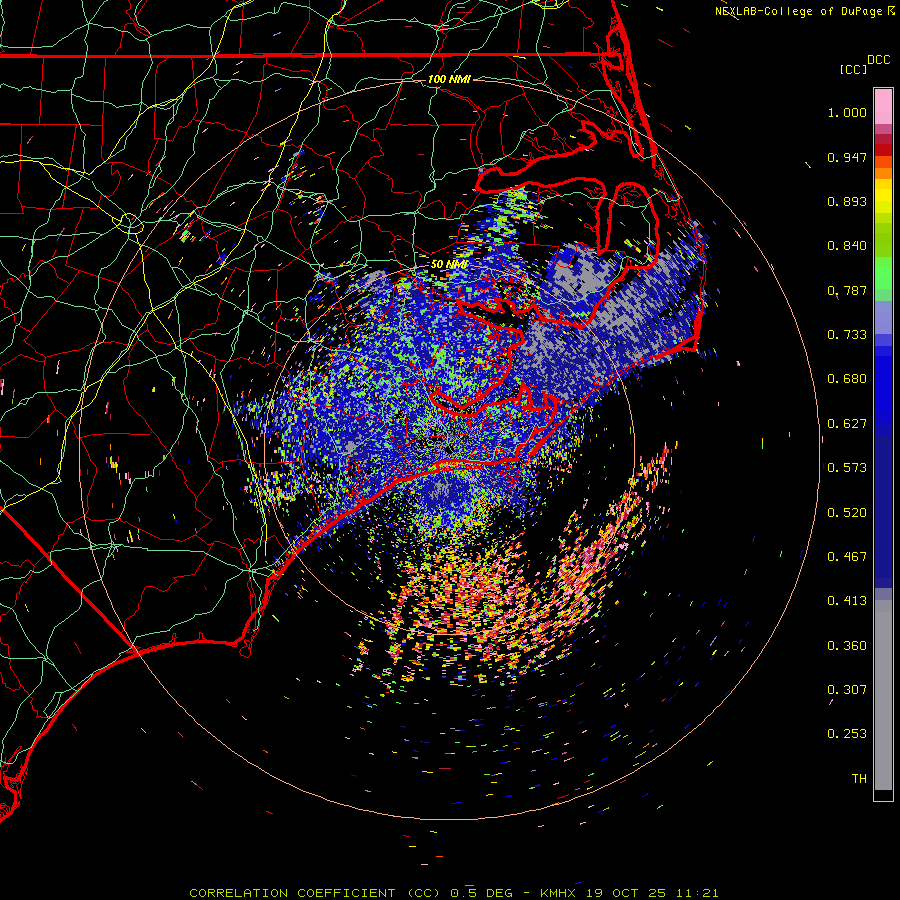Screen dimensions: 900x900
Task: Click the 0.947 legend value
Action: point(847,157)
